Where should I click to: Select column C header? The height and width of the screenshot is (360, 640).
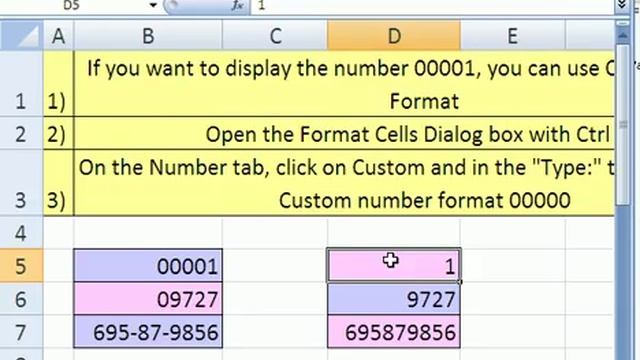275,36
